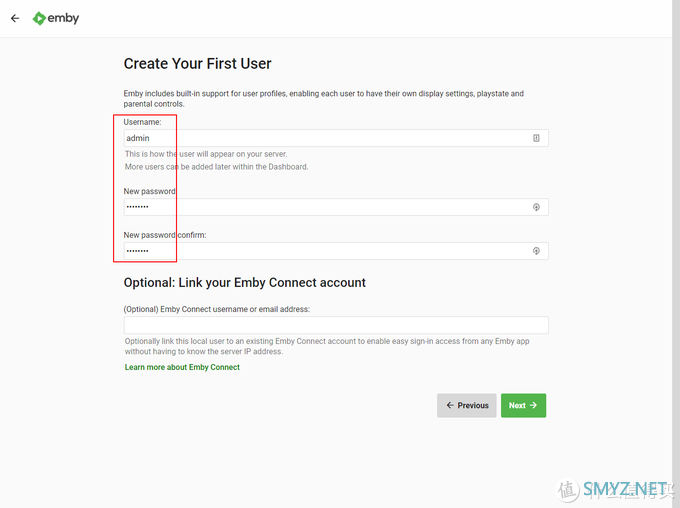Focus the Emby Connect username or email field
Viewport: 680px width, 508px height.
click(x=336, y=325)
